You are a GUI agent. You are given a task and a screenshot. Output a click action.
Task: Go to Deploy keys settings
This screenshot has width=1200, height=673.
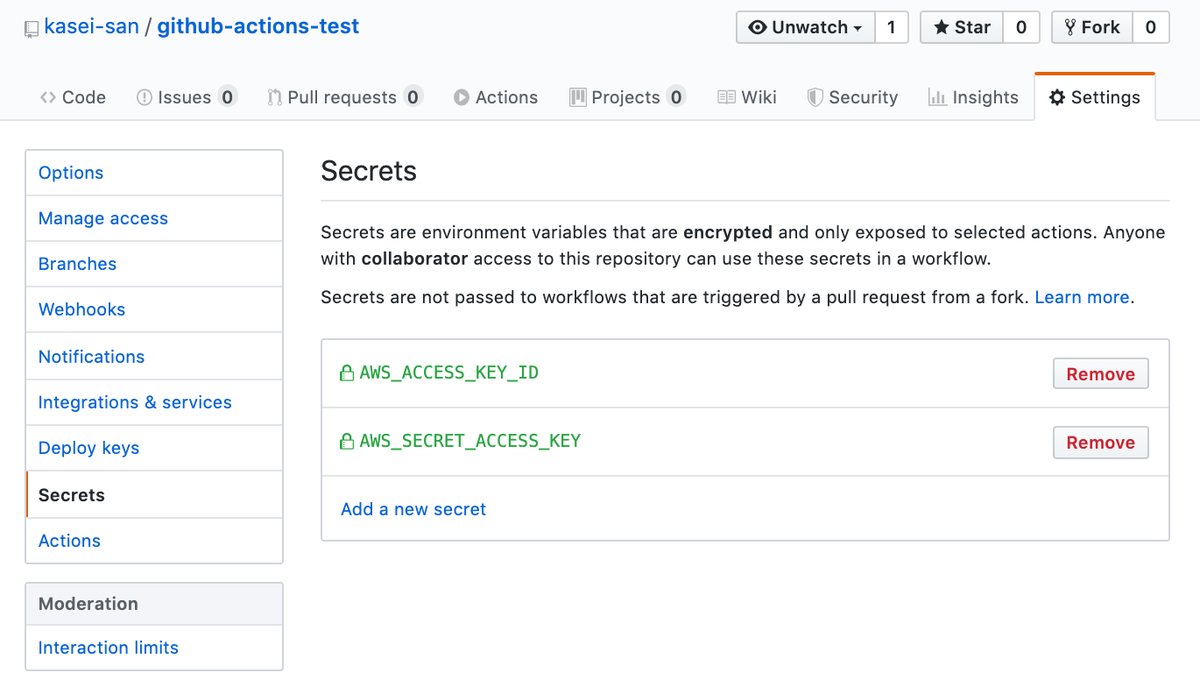[154, 448]
